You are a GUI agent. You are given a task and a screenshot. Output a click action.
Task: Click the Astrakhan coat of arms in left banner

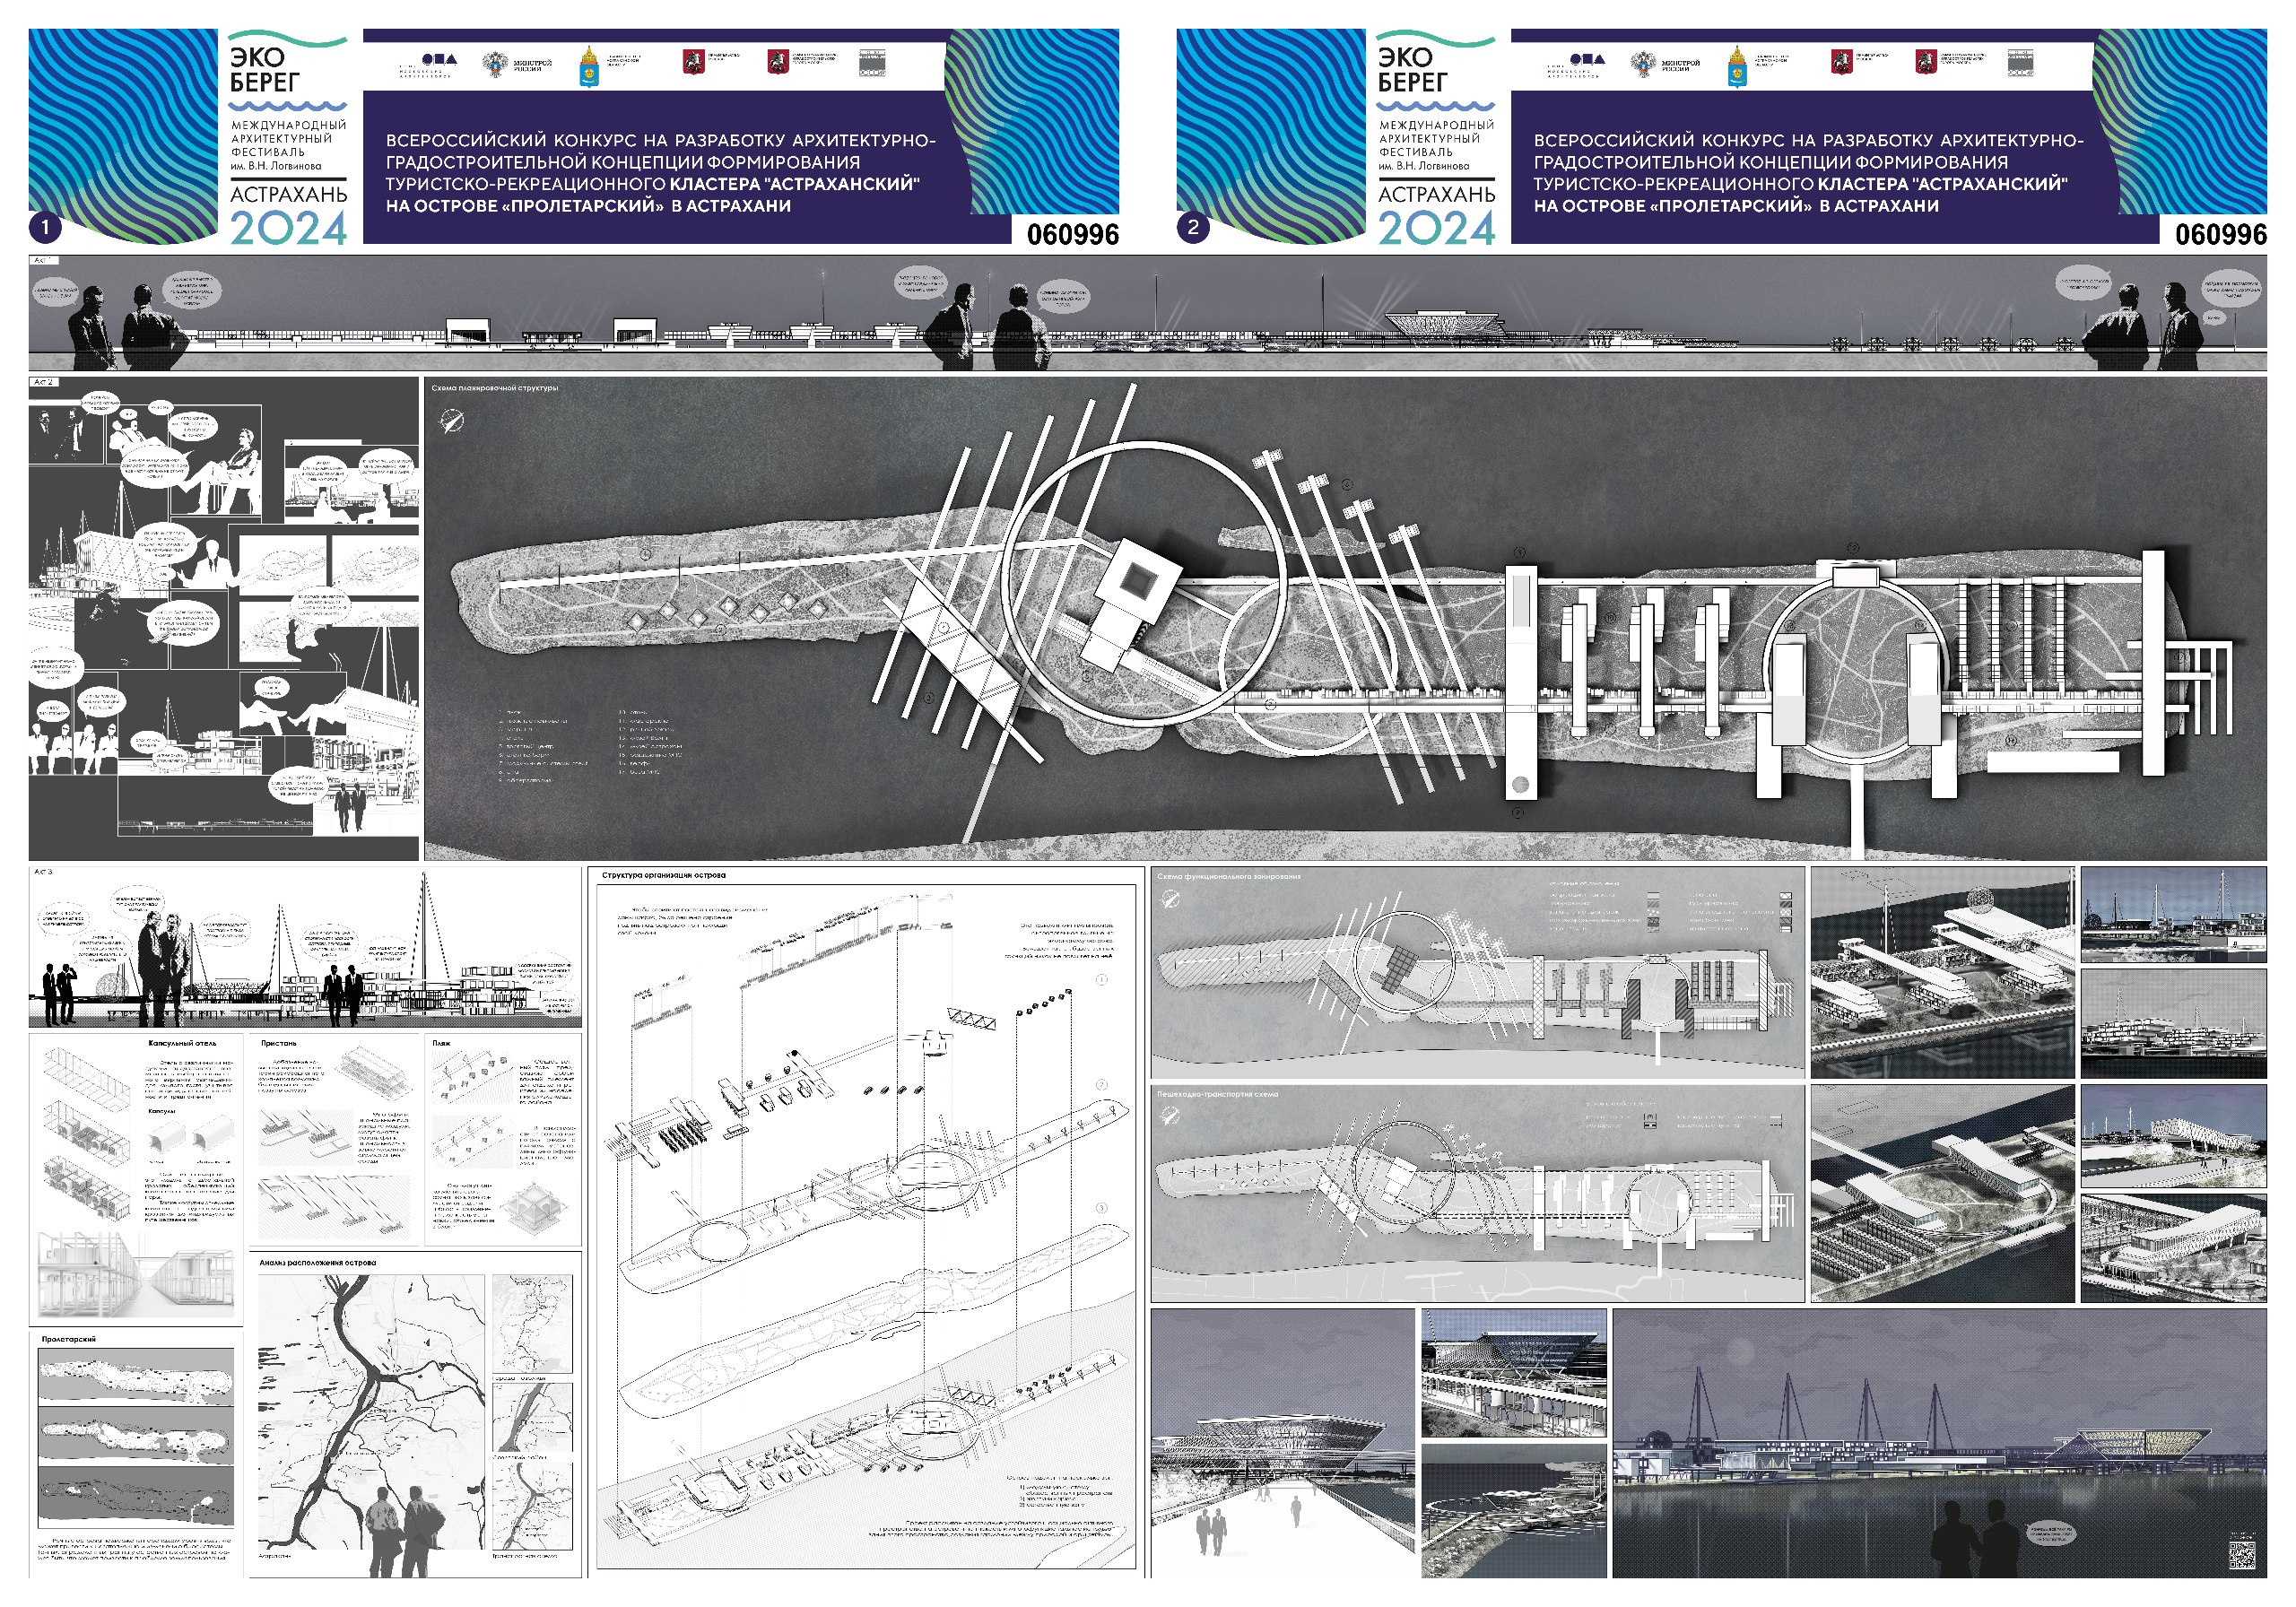tap(591, 67)
